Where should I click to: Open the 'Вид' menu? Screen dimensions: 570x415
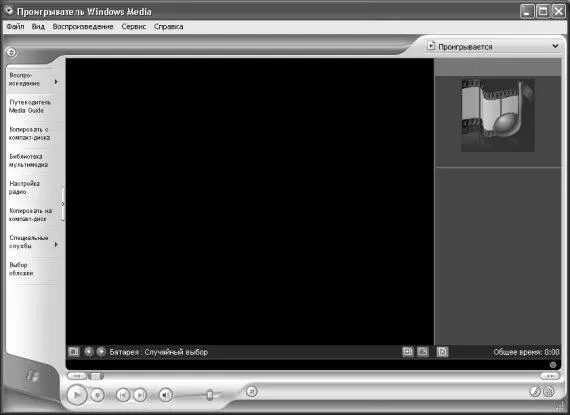(38, 27)
